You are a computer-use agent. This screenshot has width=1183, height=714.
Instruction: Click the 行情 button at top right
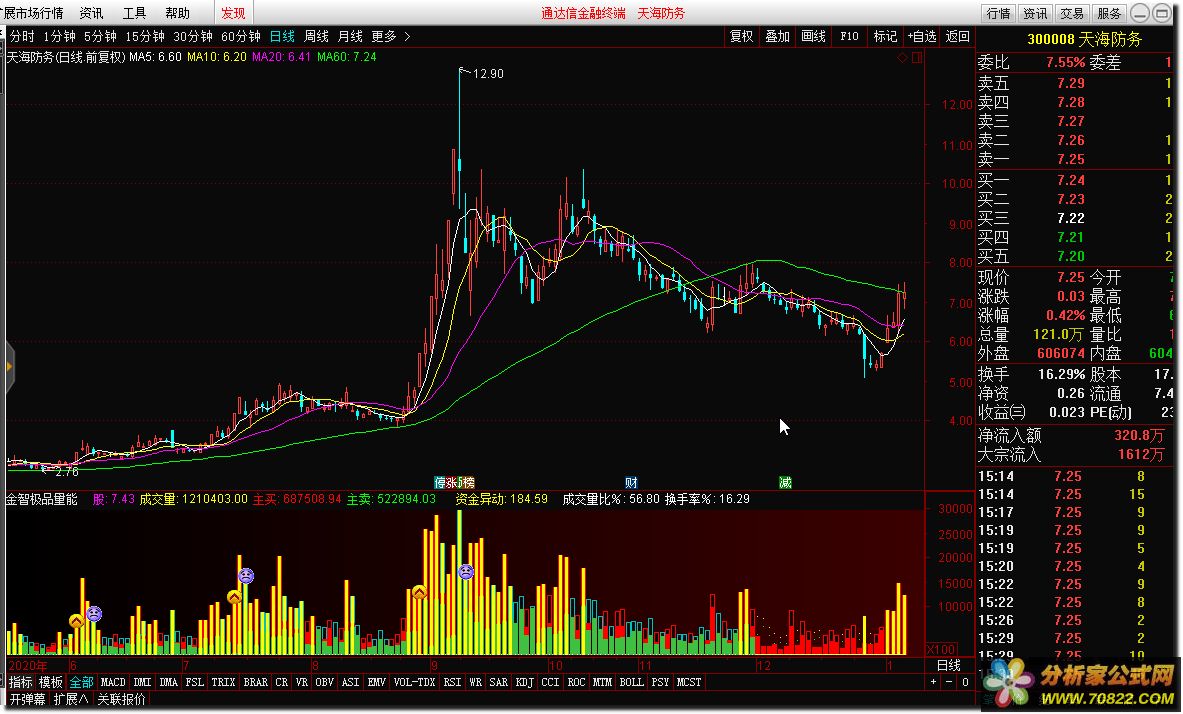[998, 14]
